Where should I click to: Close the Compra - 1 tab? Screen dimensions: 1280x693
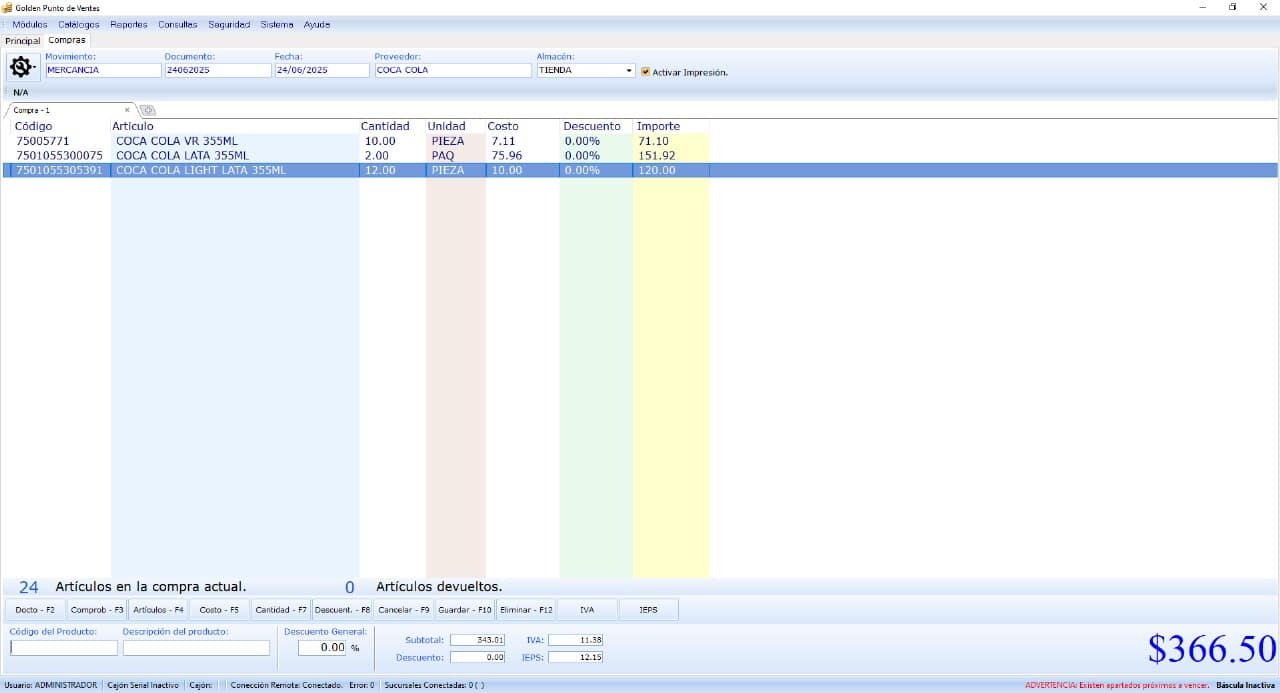click(x=127, y=110)
